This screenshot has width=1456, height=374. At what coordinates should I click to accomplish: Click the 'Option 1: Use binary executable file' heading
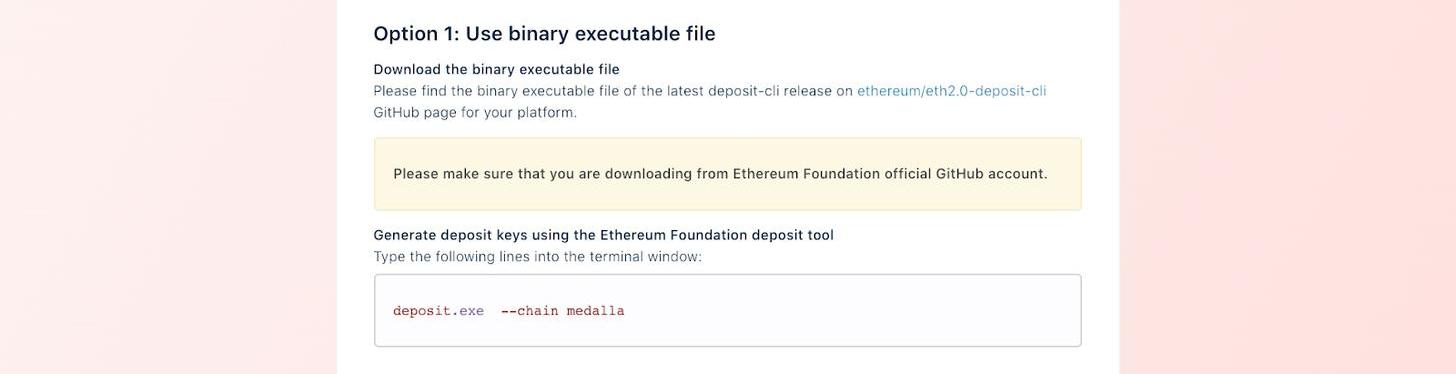544,33
